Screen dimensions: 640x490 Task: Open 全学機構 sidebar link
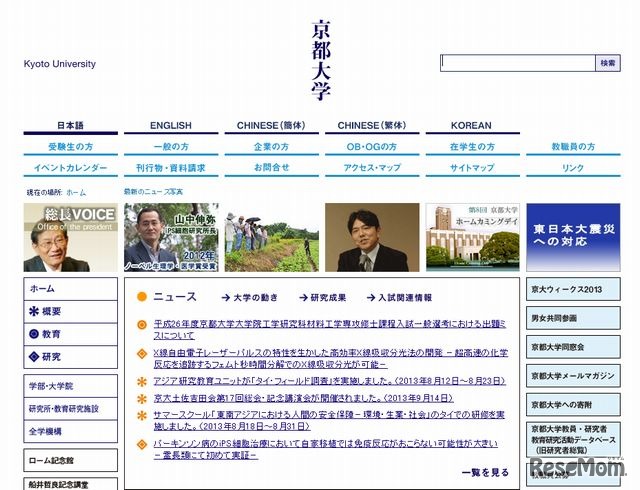[x=71, y=432]
